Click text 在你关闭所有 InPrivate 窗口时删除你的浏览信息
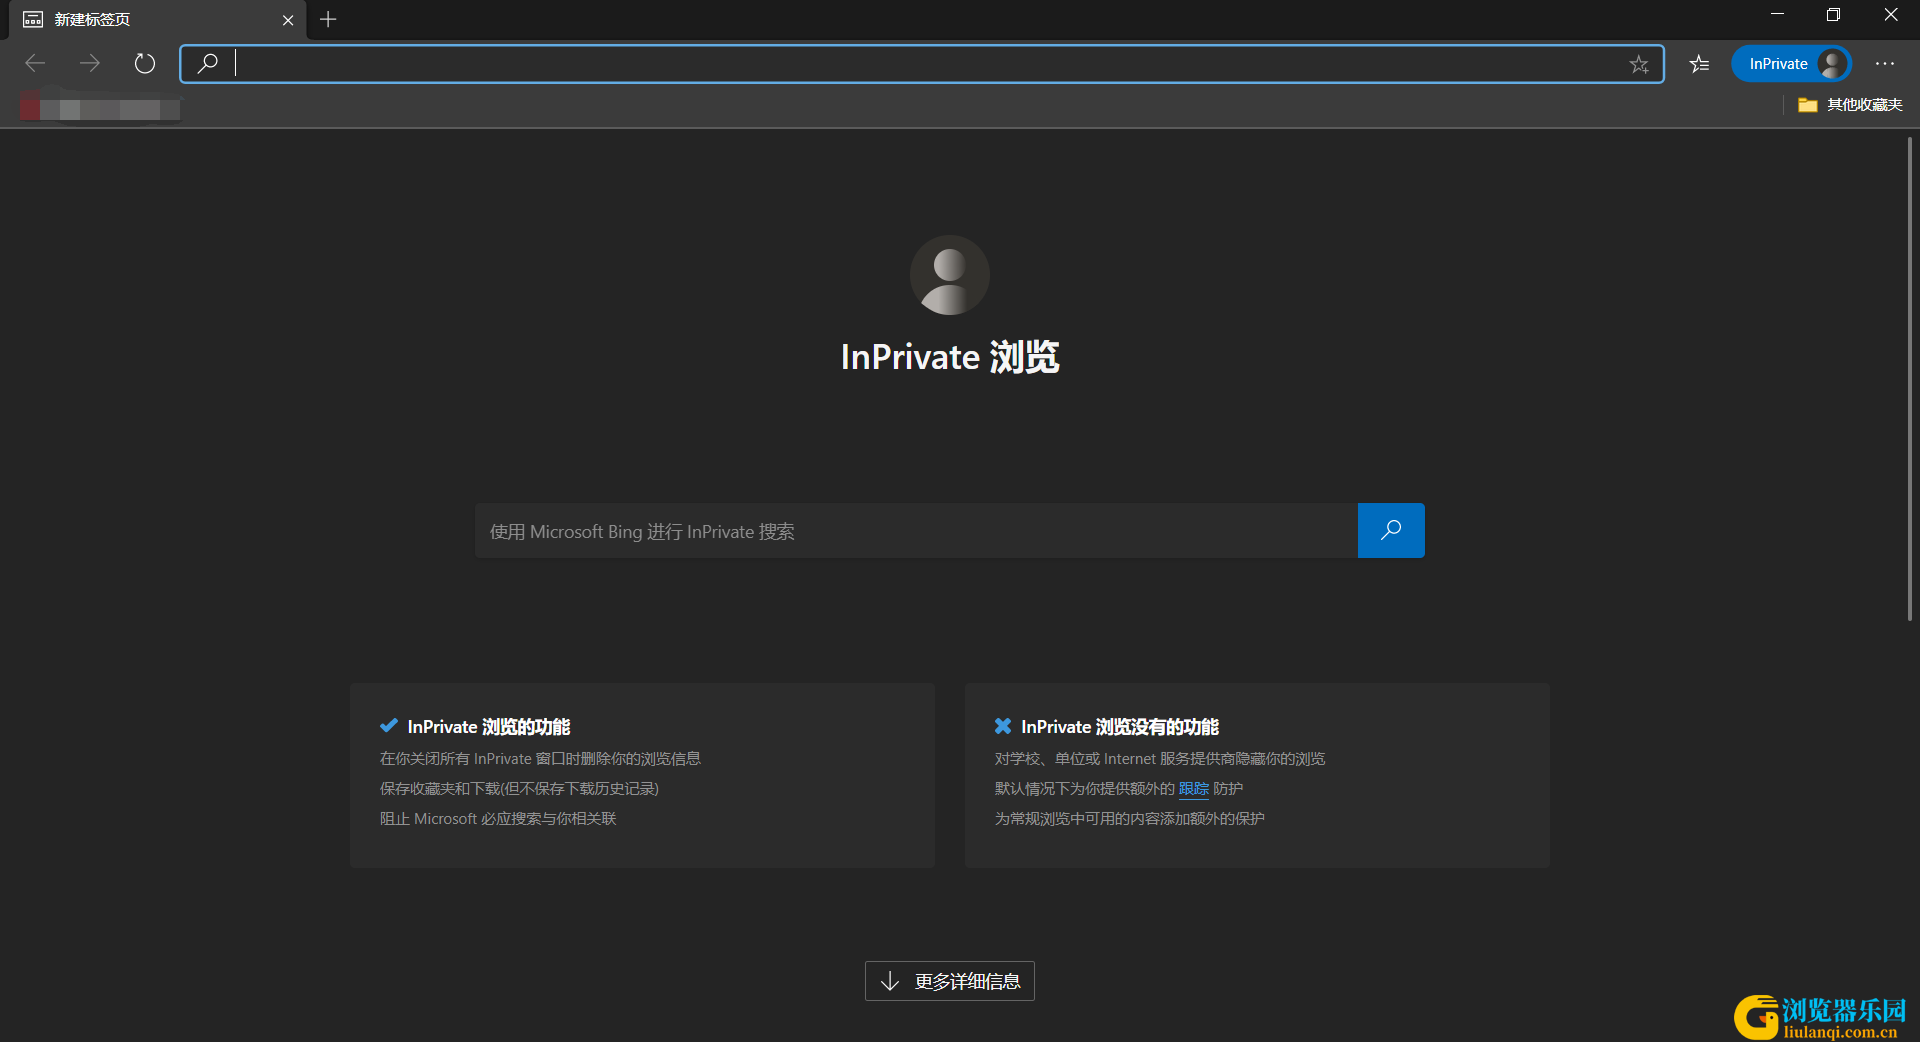 pyautogui.click(x=540, y=759)
